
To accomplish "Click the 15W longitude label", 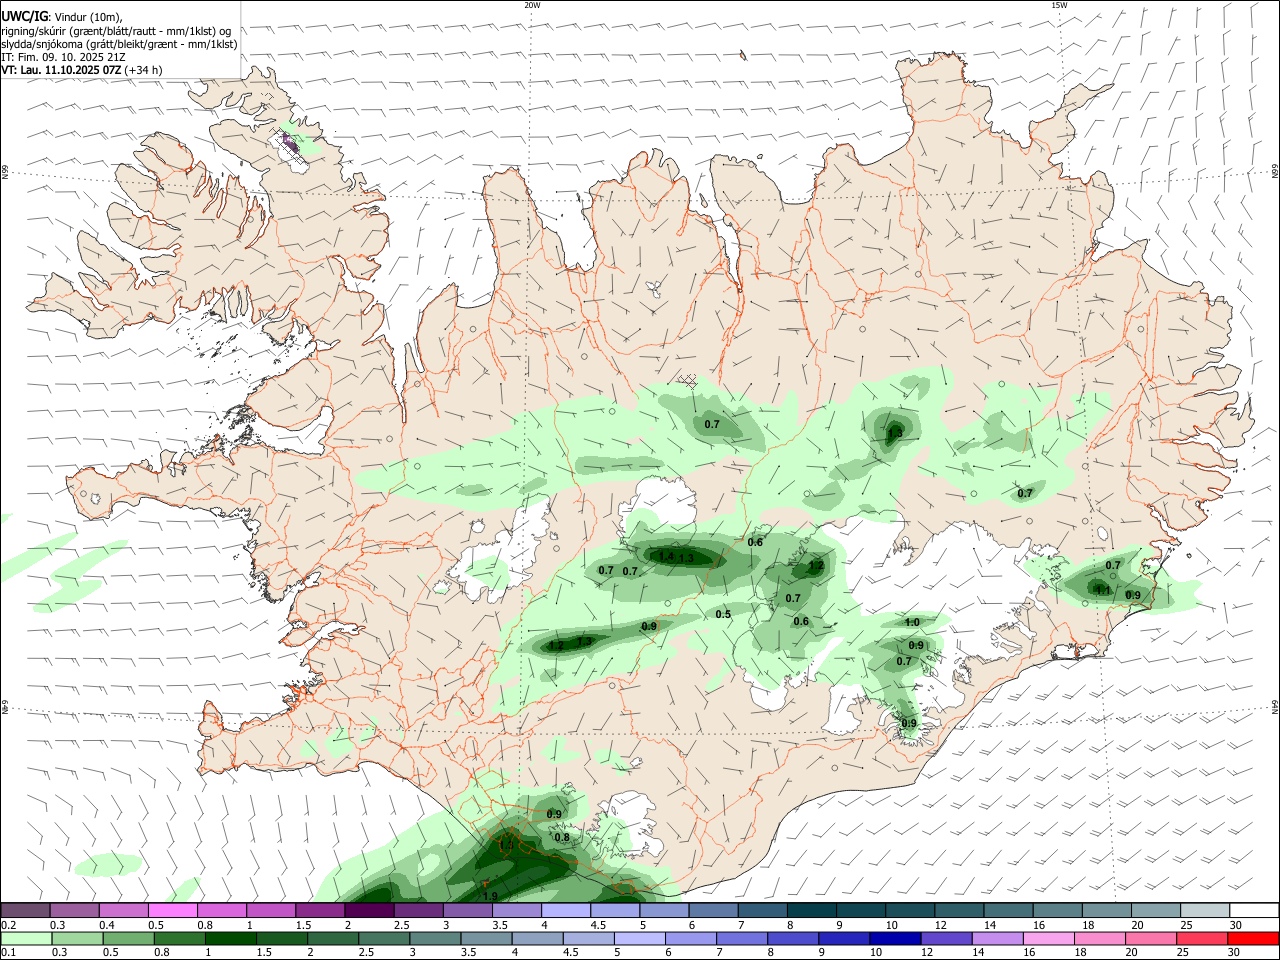I will 1059,5.
